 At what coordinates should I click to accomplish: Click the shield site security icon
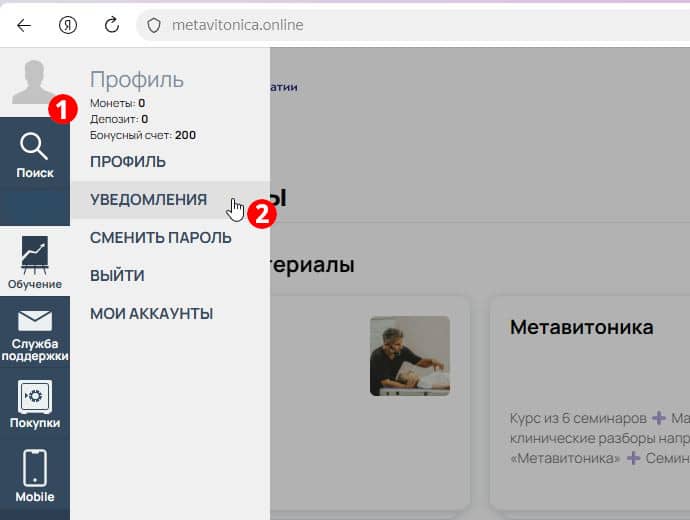(x=154, y=25)
